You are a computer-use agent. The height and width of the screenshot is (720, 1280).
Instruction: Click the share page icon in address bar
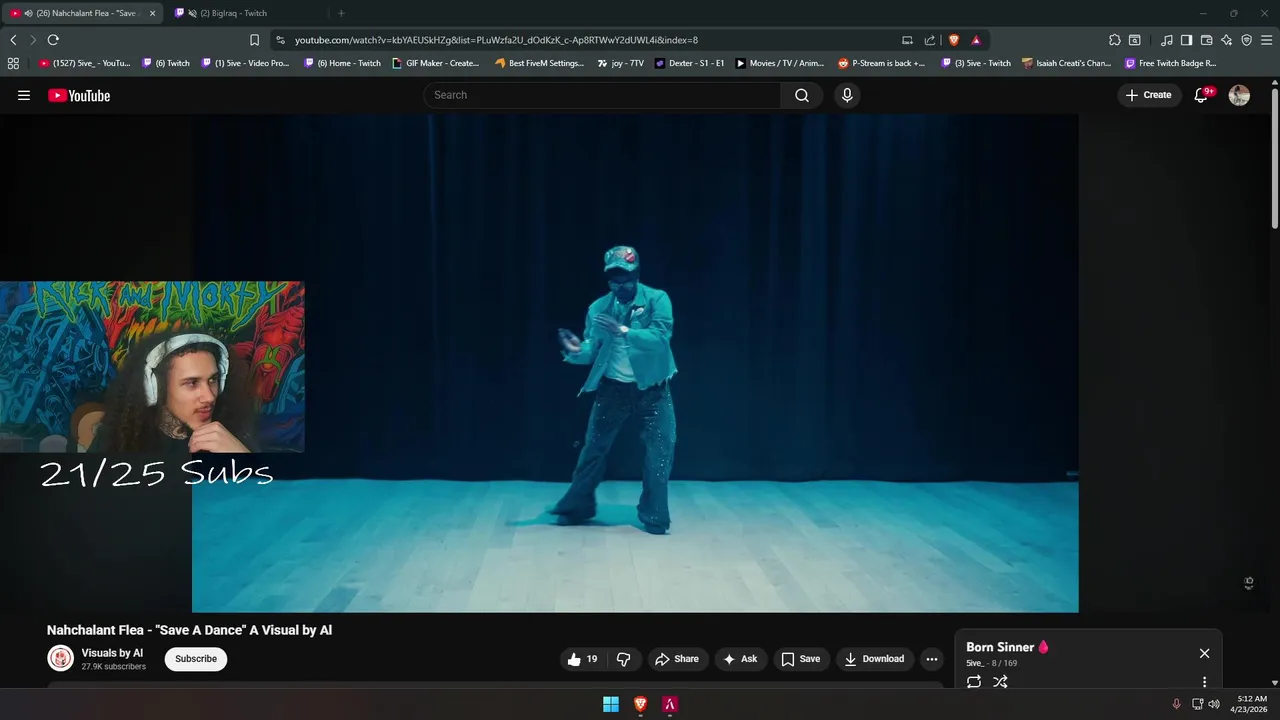(x=930, y=40)
